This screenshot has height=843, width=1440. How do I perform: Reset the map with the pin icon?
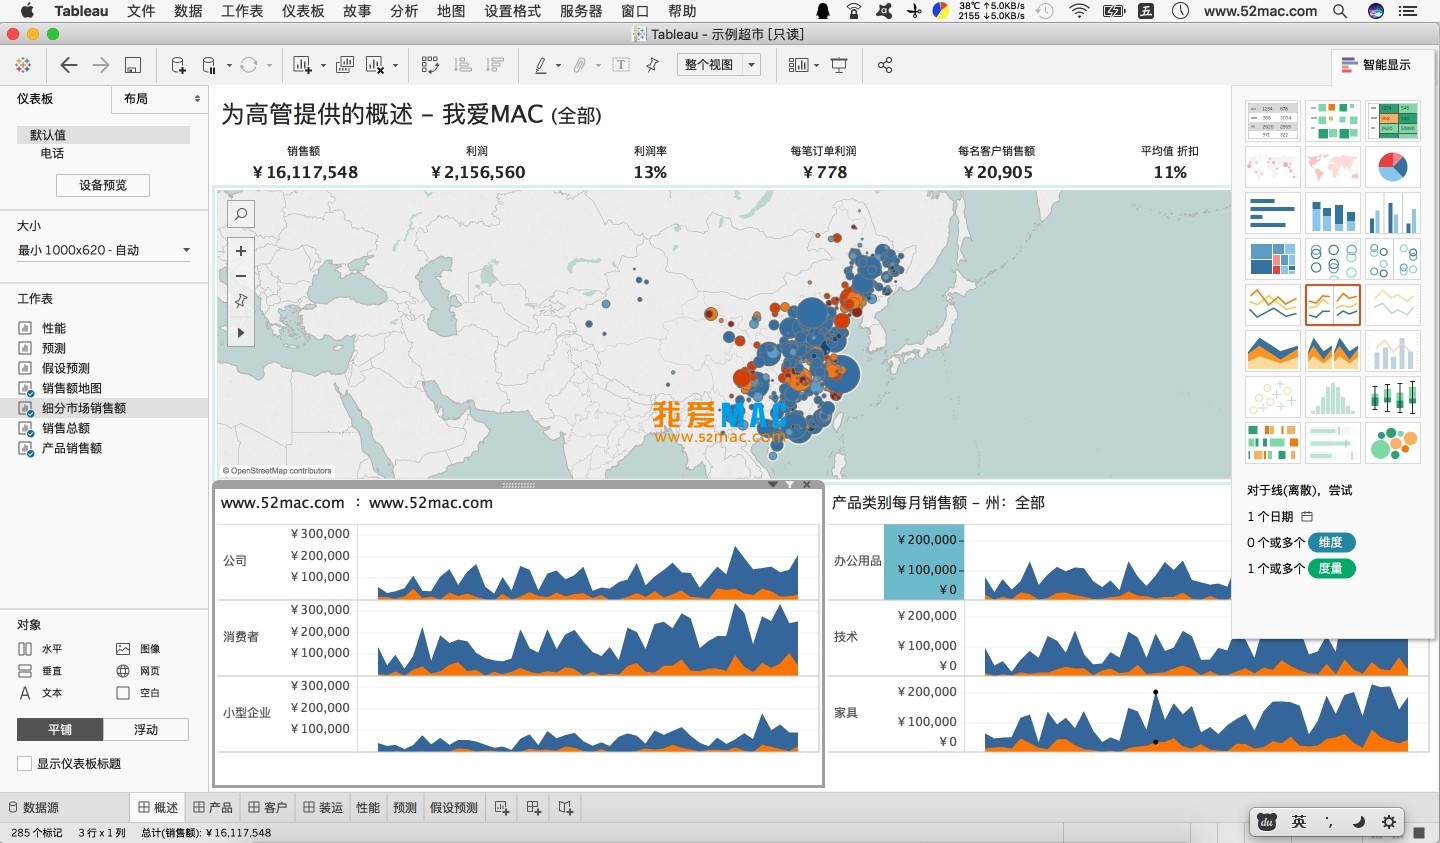(x=240, y=300)
